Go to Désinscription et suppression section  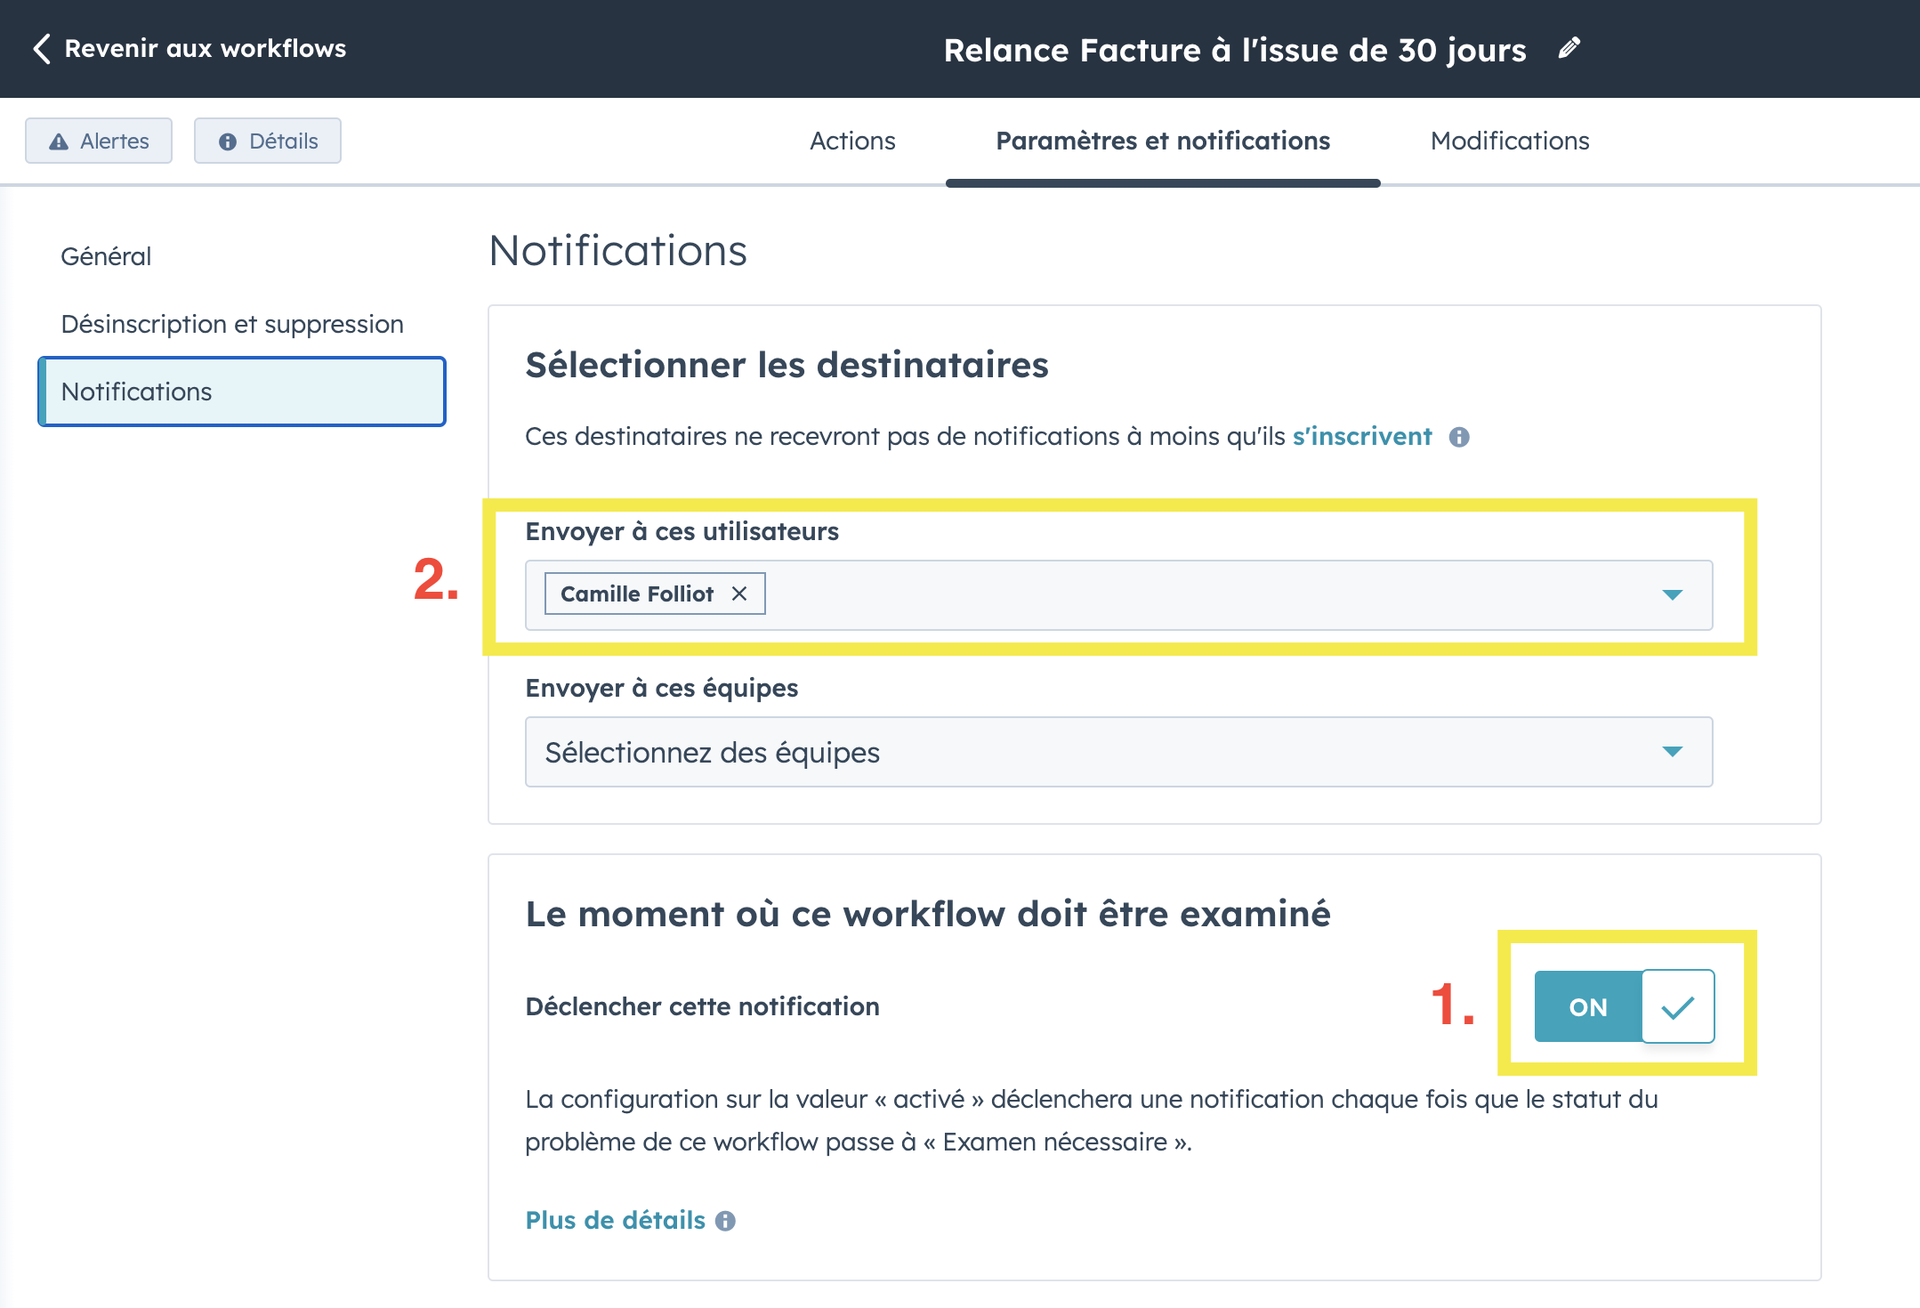pyautogui.click(x=232, y=324)
